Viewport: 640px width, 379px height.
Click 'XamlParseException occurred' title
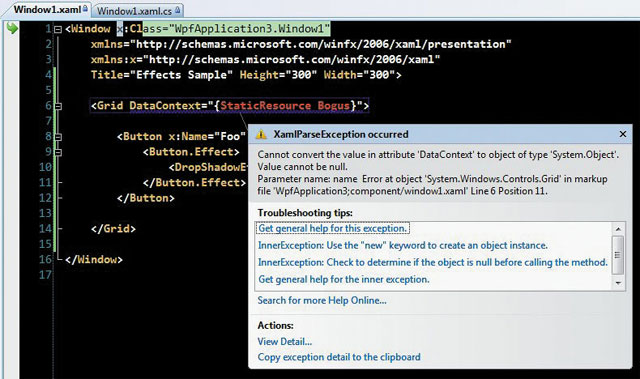tap(341, 134)
